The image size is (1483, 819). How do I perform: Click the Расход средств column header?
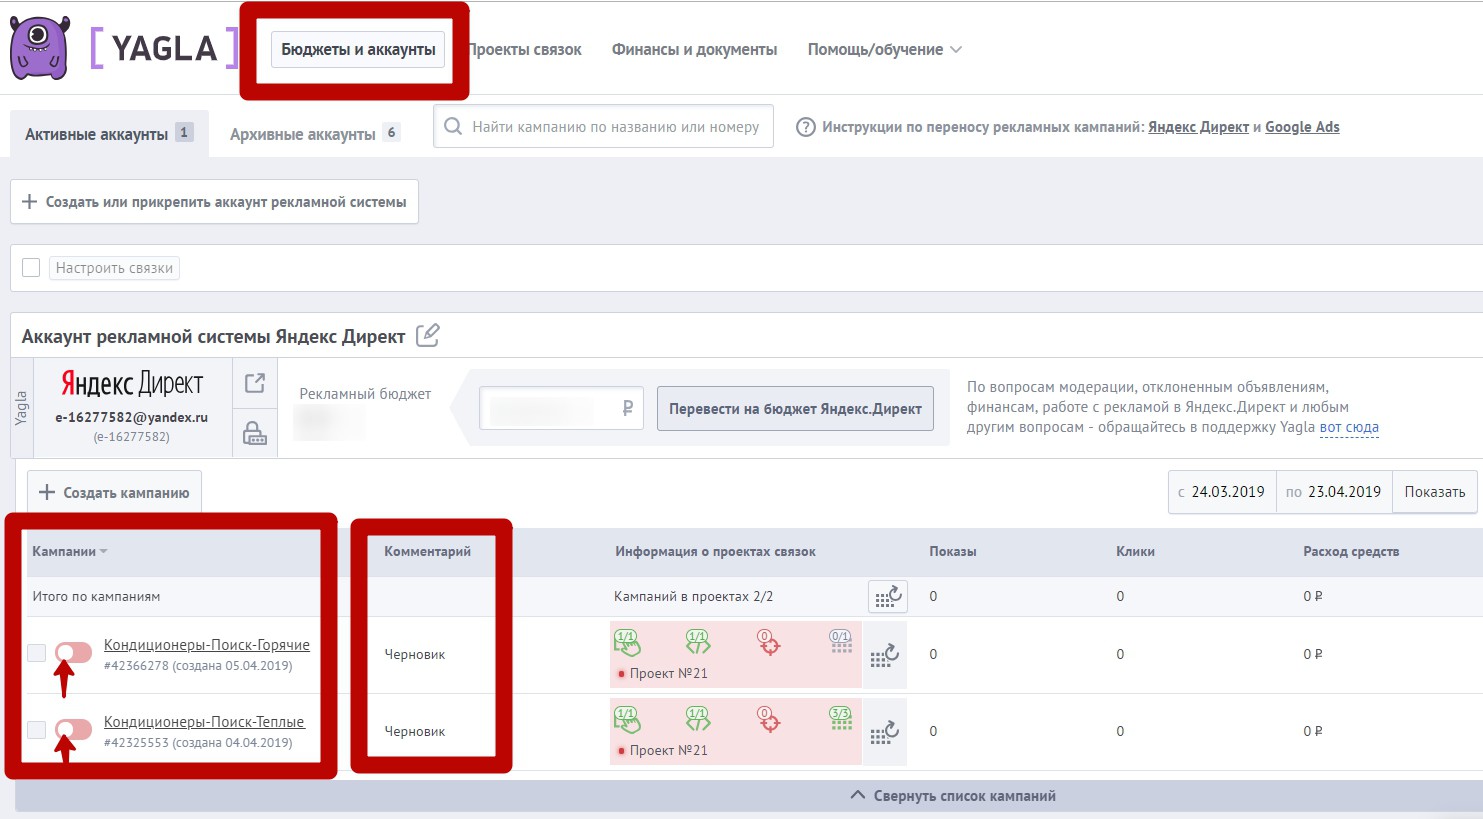(x=1351, y=552)
